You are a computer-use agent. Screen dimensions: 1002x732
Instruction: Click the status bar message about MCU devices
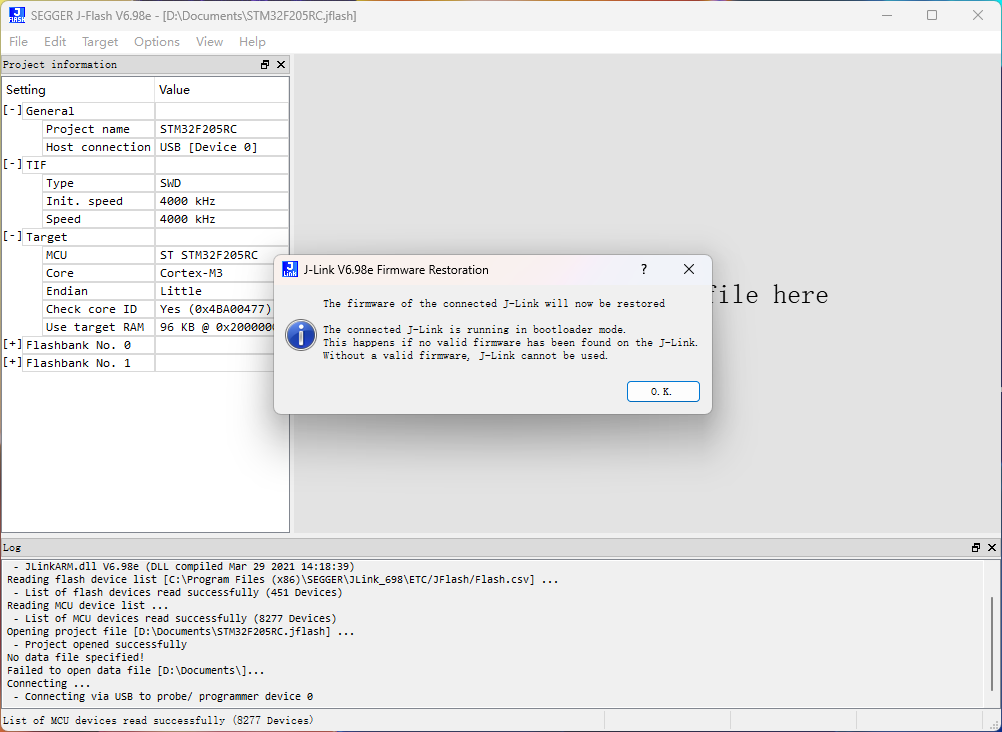158,720
